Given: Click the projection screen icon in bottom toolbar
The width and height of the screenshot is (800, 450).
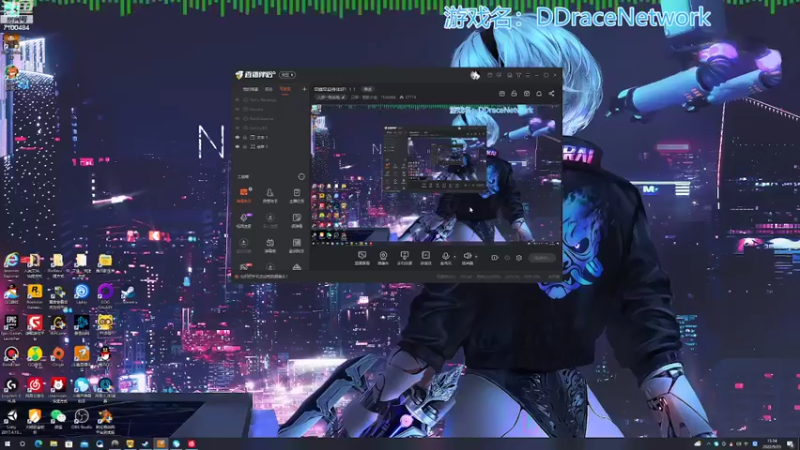Looking at the screenshot, I should pos(405,255).
